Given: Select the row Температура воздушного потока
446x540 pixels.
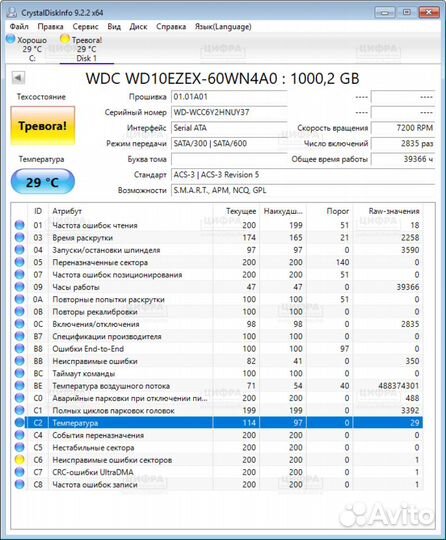Looking at the screenshot, I should pos(217,386).
